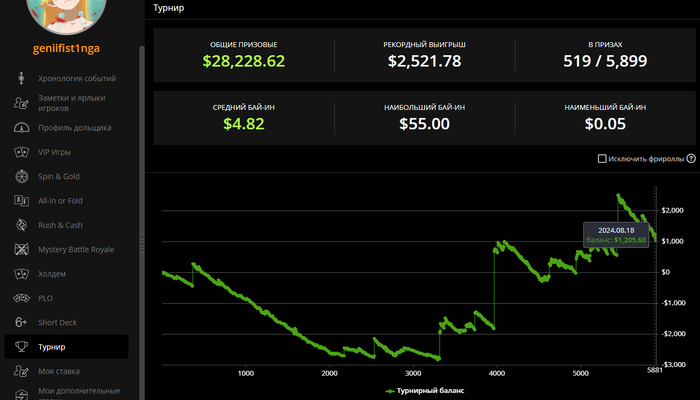Enable the Исключить фрироллы checkbox
This screenshot has width=700, height=400.
(602, 158)
